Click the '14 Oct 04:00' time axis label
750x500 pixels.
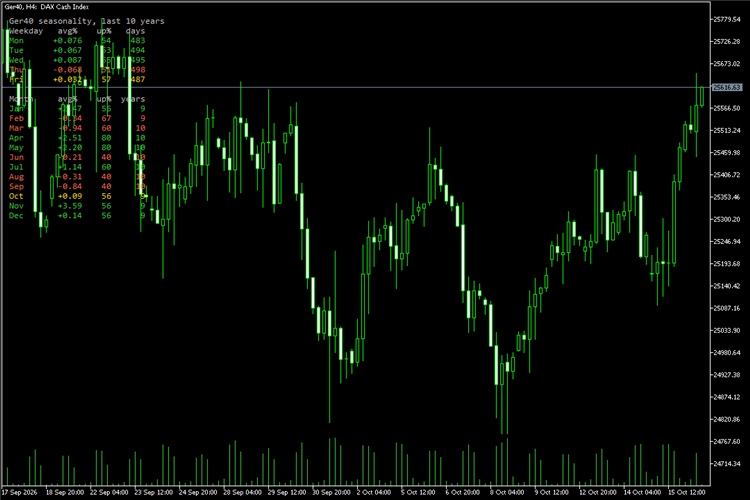click(642, 492)
